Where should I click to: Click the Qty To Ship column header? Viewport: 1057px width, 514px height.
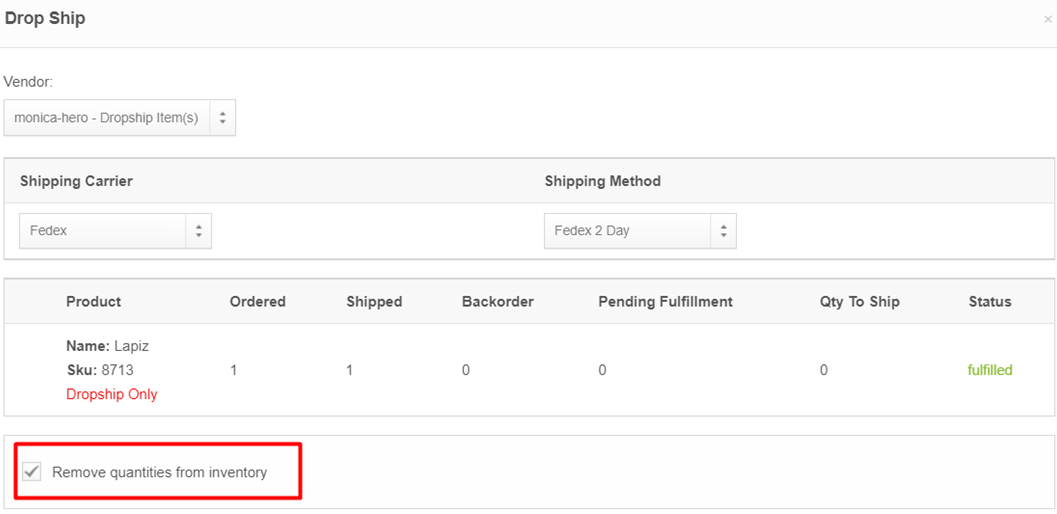coord(859,302)
